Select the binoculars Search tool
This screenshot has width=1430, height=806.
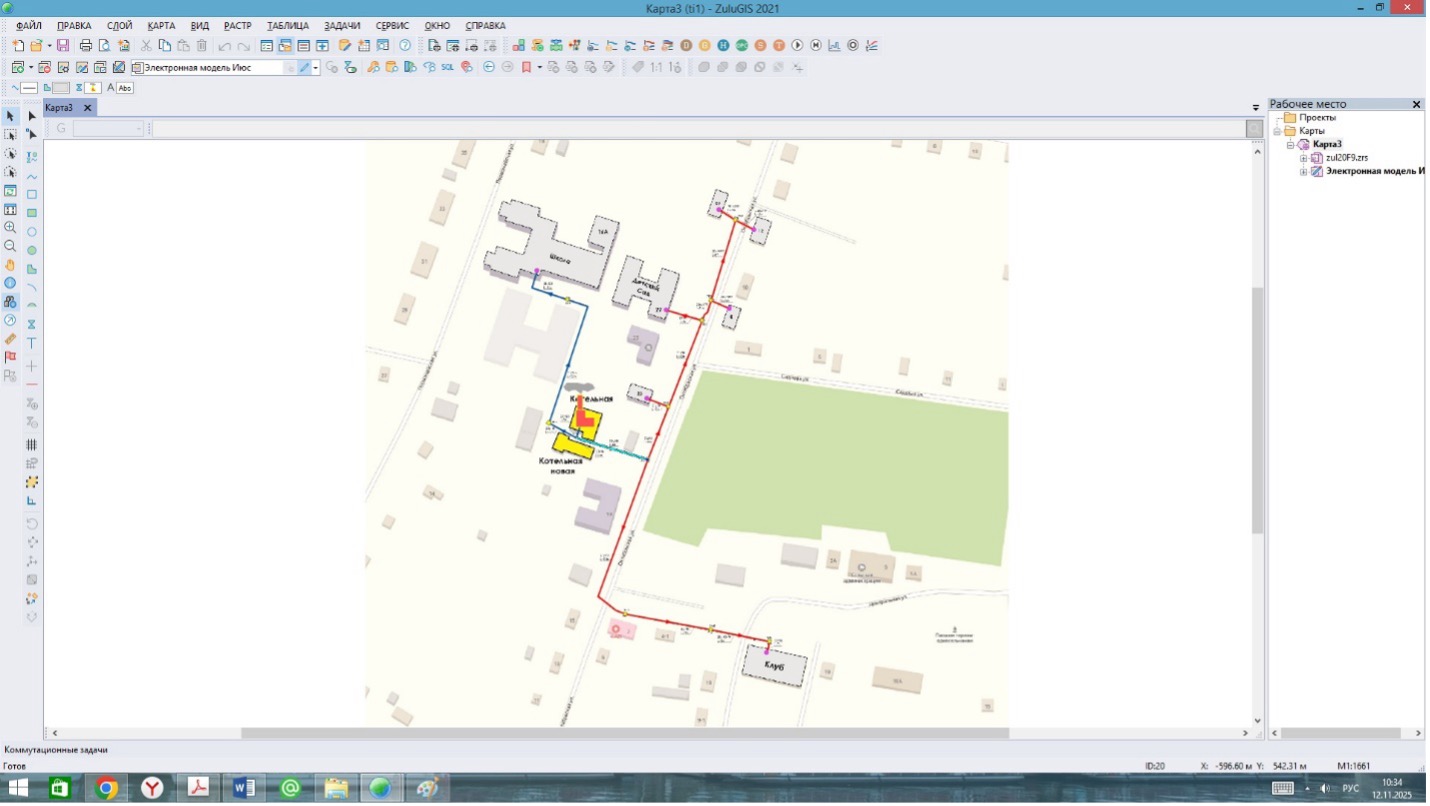[10, 302]
